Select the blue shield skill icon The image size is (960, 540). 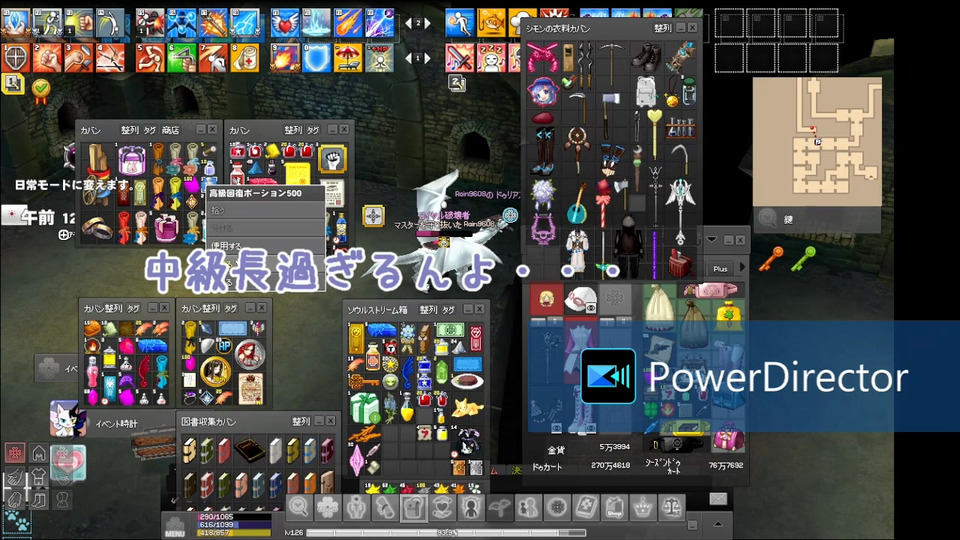tap(316, 58)
